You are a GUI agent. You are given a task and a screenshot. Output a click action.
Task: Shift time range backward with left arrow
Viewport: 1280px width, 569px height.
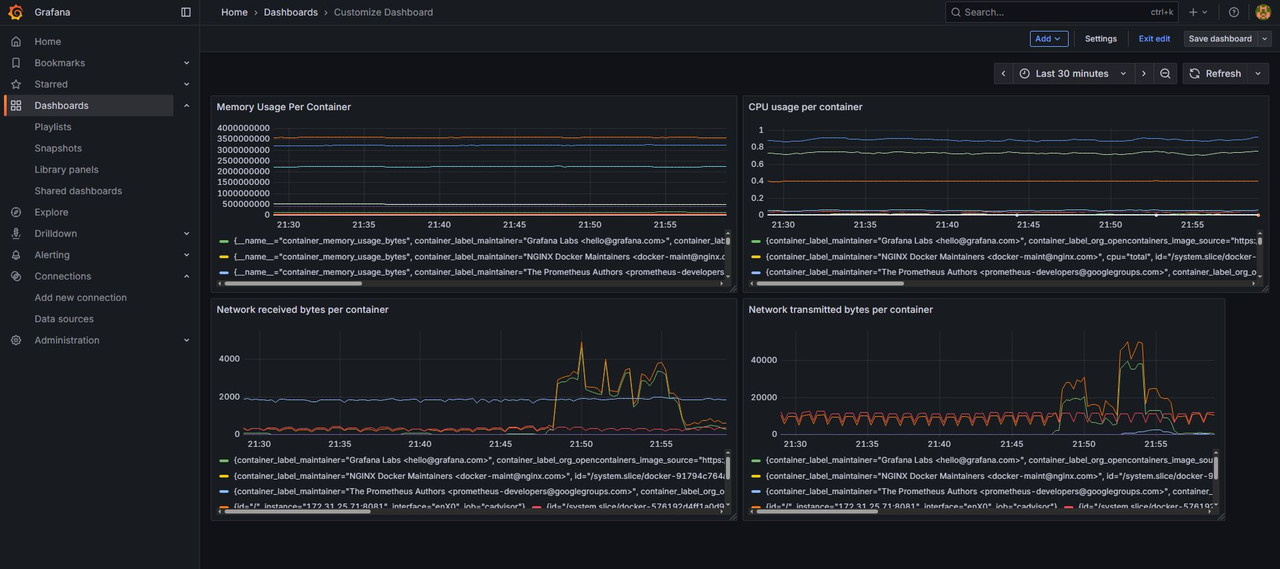(1003, 73)
